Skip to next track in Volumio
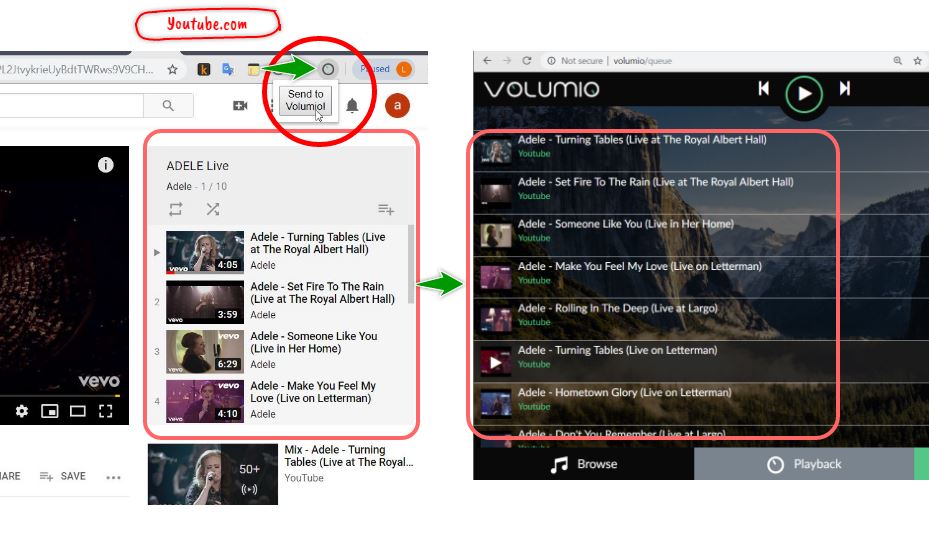The height and width of the screenshot is (560, 929). pyautogui.click(x=845, y=88)
